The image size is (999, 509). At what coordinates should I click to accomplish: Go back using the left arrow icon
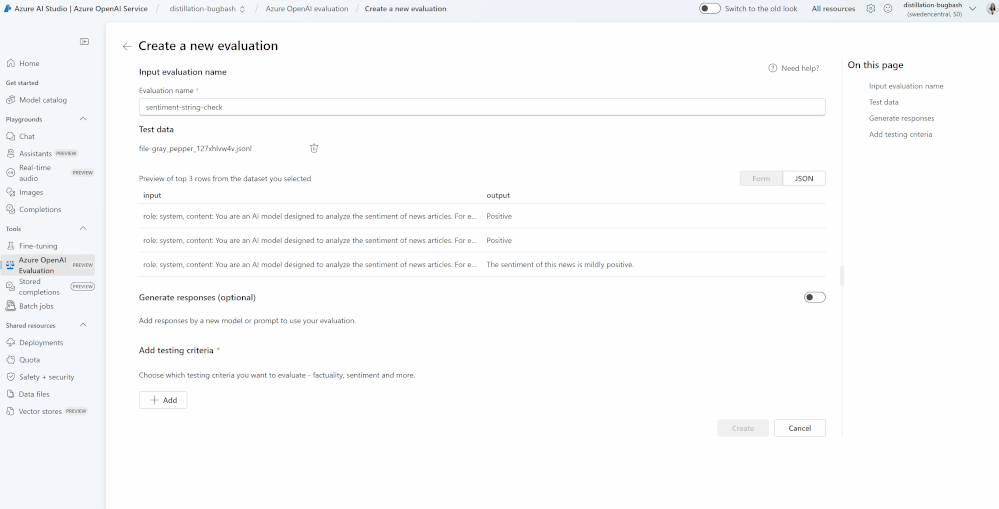127,47
